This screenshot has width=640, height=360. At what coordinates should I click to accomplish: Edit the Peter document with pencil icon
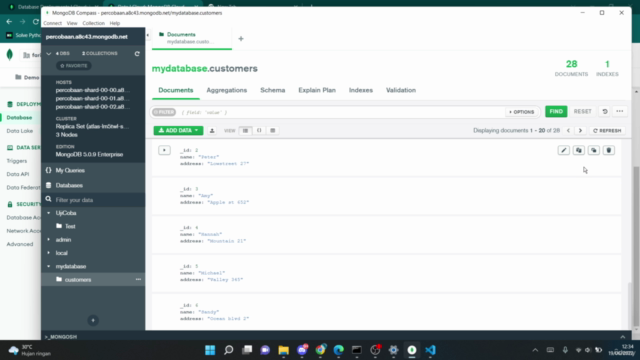click(564, 150)
